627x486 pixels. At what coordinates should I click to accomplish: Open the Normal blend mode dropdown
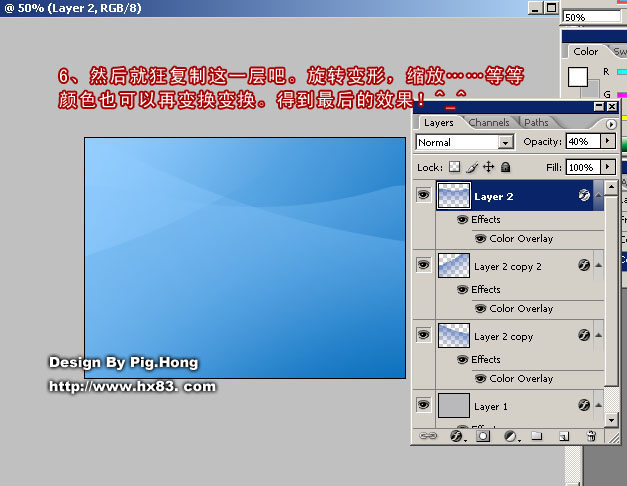506,142
